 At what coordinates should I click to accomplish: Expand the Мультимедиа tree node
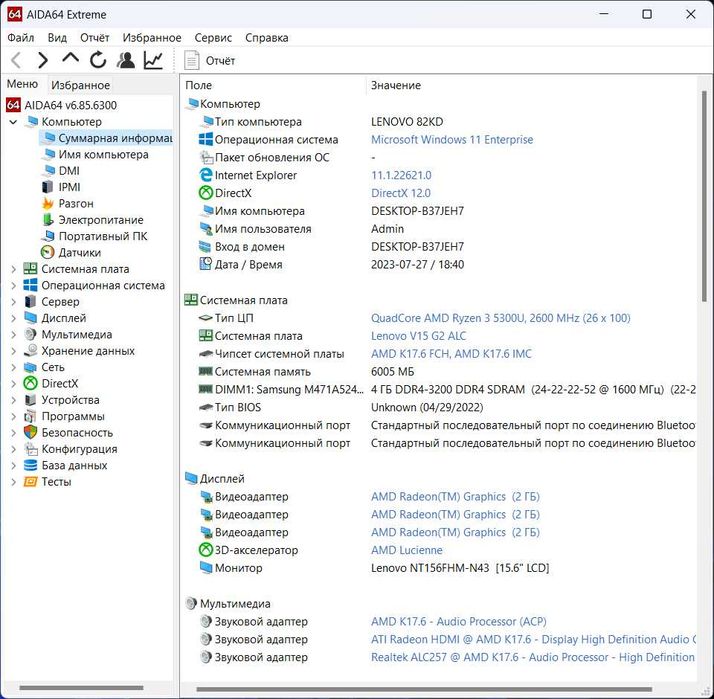click(x=14, y=335)
